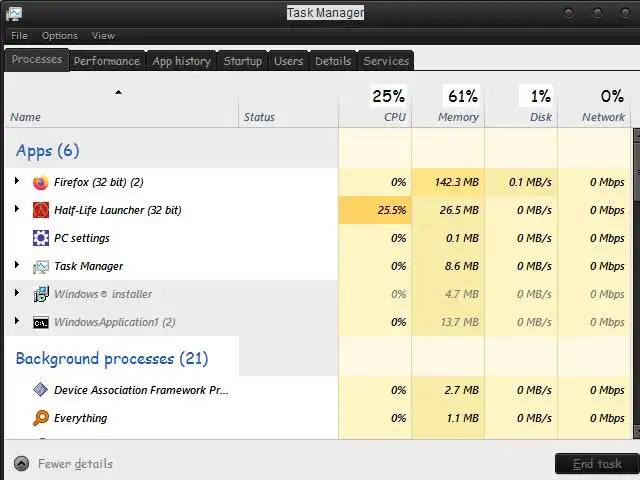Switch to the Startup tab
The height and width of the screenshot is (480, 640).
242,61
